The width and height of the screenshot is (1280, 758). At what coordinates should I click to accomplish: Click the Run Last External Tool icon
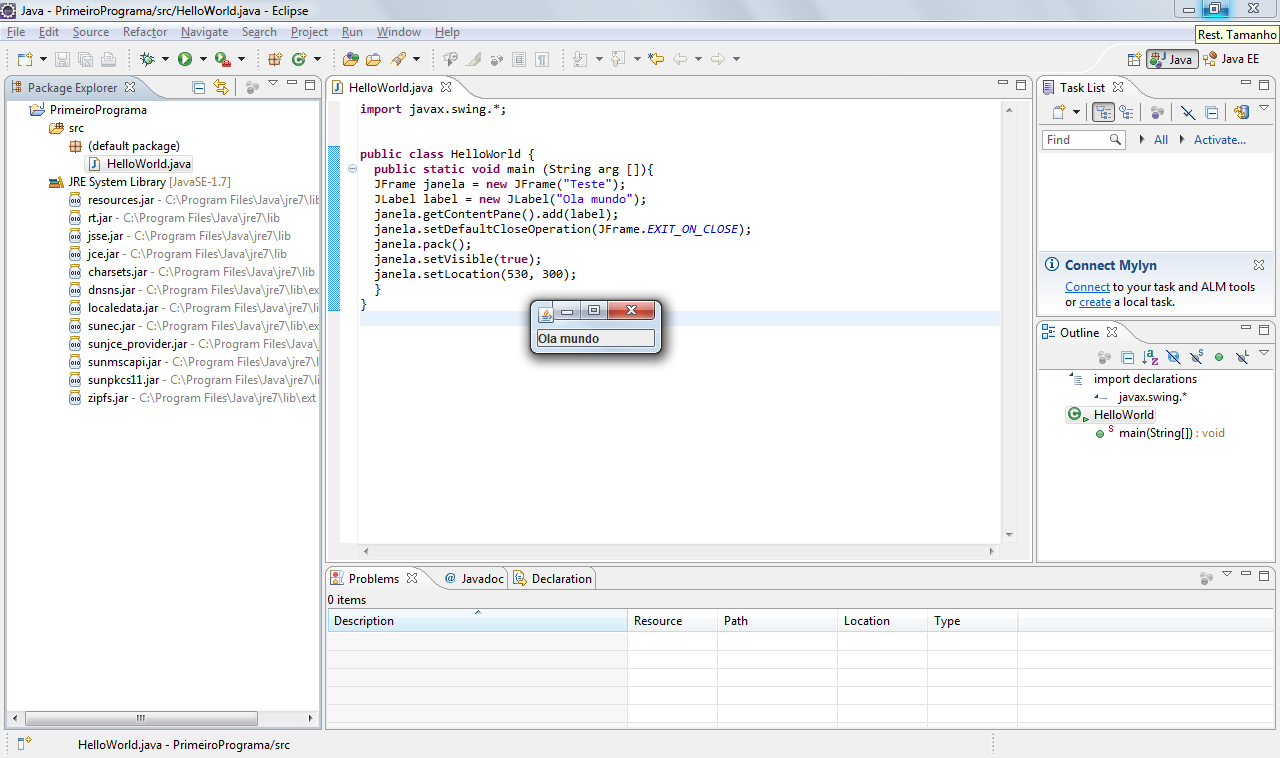(x=222, y=59)
